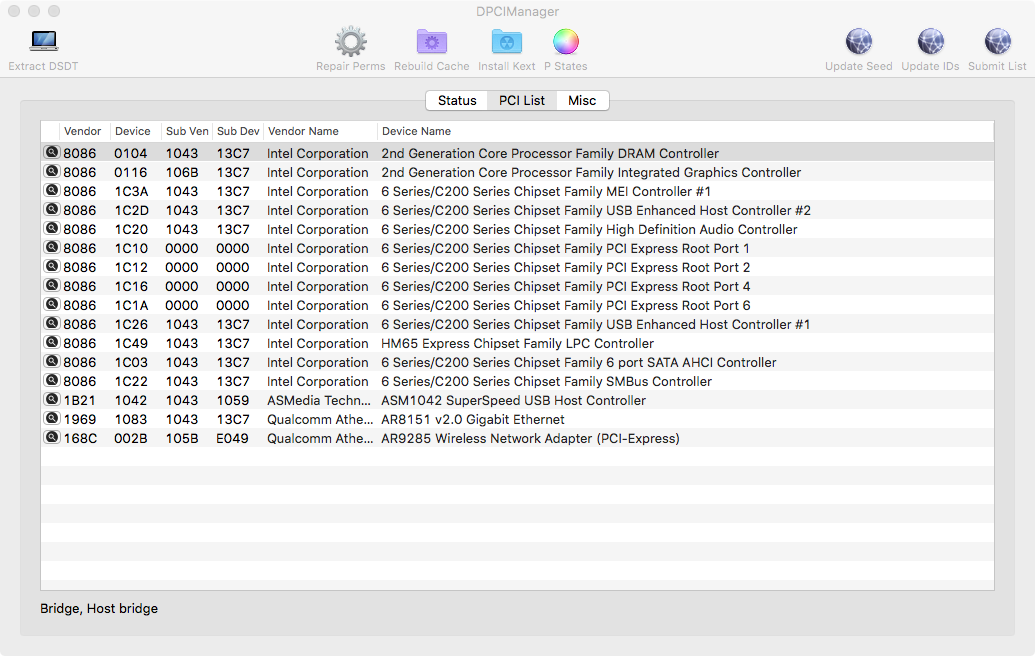Click the magnifier icon on the AR8151 Gigabit Ethernet row
1035x656 pixels.
51,418
